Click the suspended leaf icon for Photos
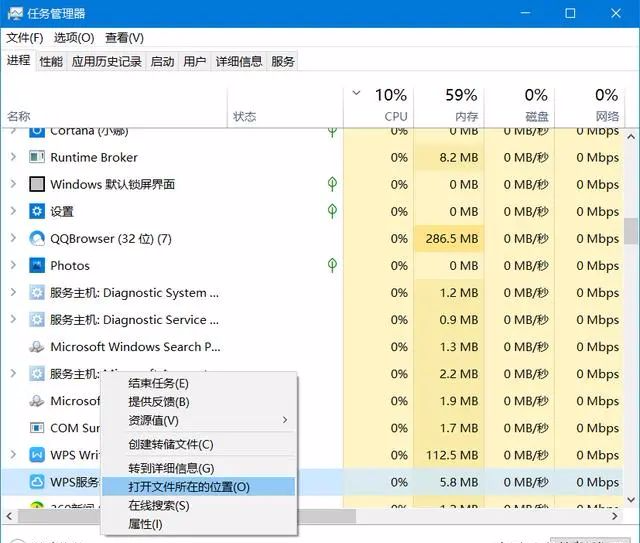 332,265
